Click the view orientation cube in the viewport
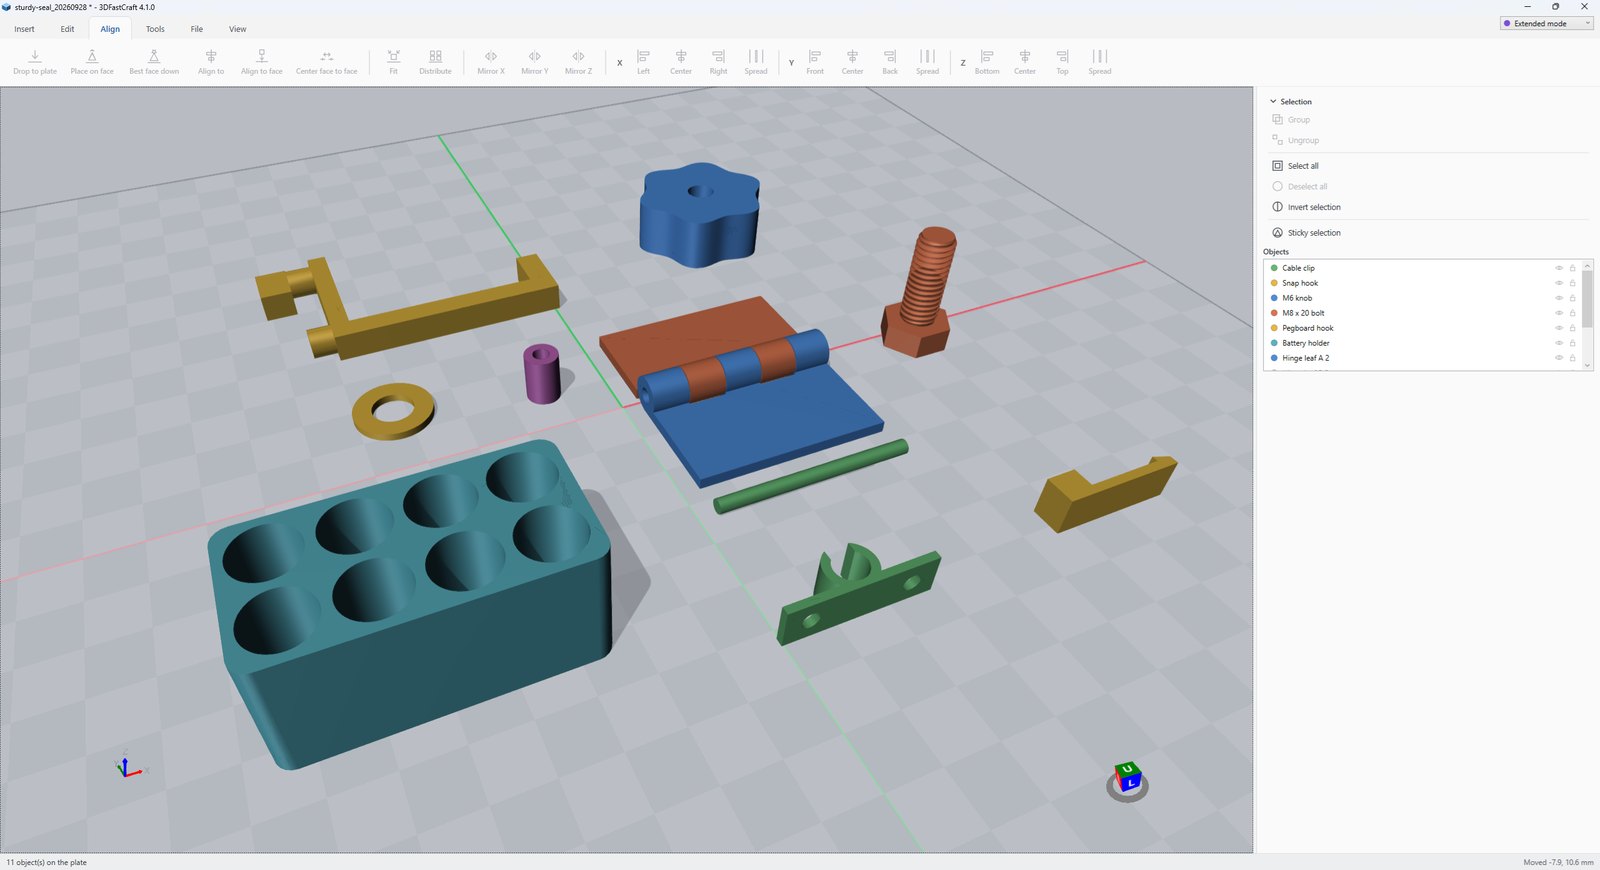The width and height of the screenshot is (1600, 870). tap(1128, 779)
